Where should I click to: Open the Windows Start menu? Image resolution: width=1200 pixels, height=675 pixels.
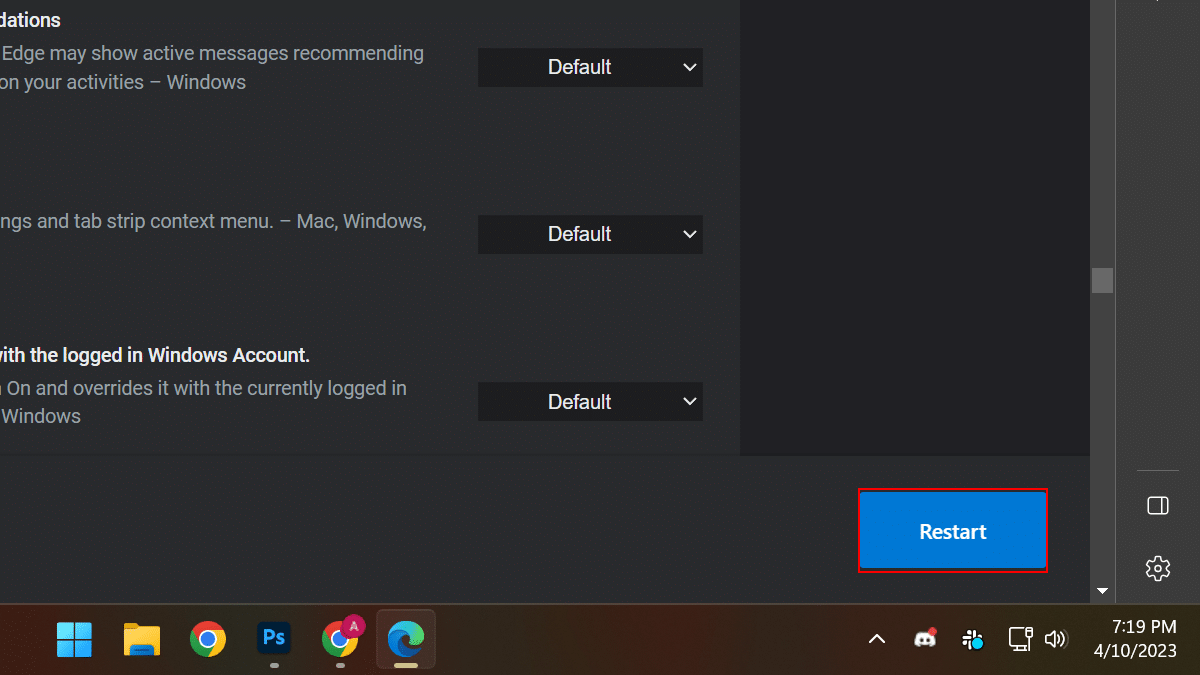74,639
